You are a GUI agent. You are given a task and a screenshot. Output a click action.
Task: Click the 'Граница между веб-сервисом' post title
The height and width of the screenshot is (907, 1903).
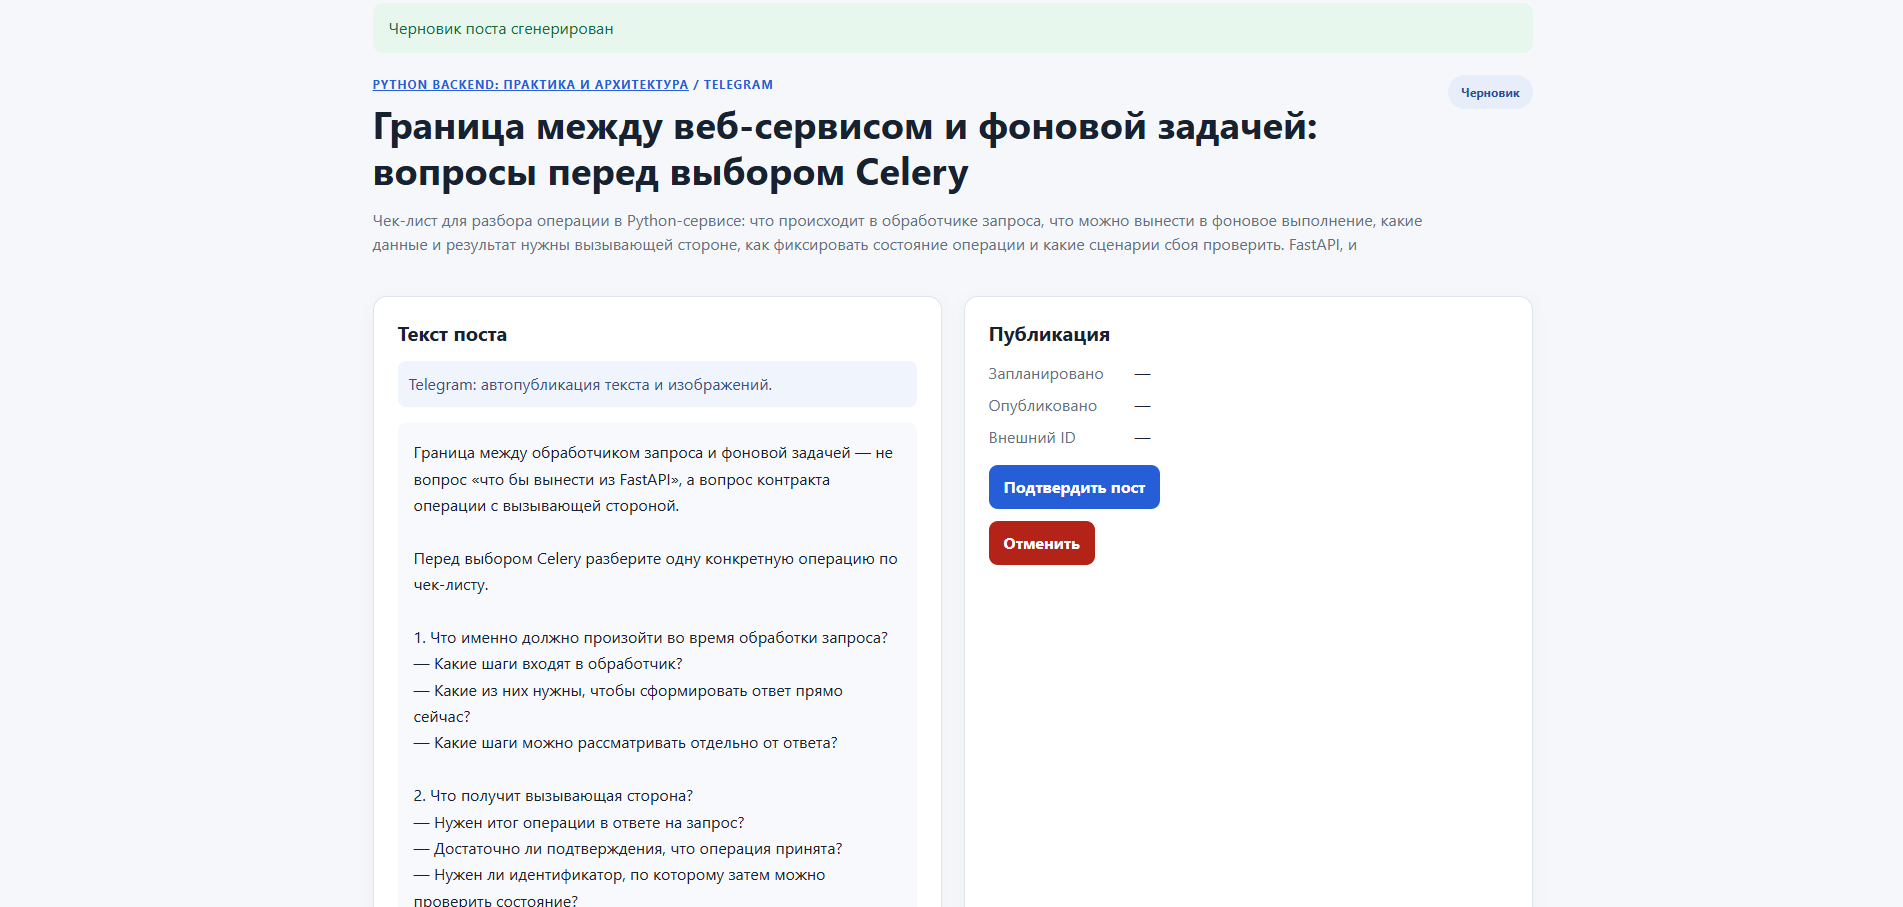(x=845, y=149)
